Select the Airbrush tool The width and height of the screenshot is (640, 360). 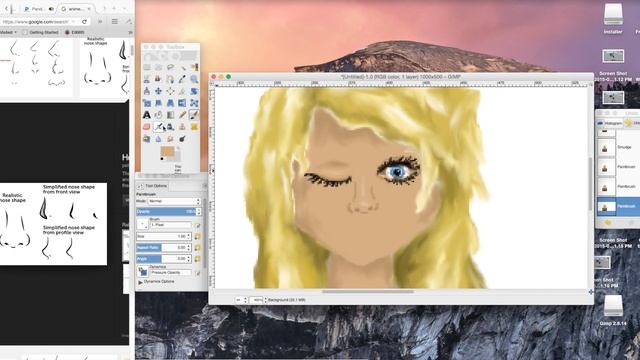tap(159, 127)
